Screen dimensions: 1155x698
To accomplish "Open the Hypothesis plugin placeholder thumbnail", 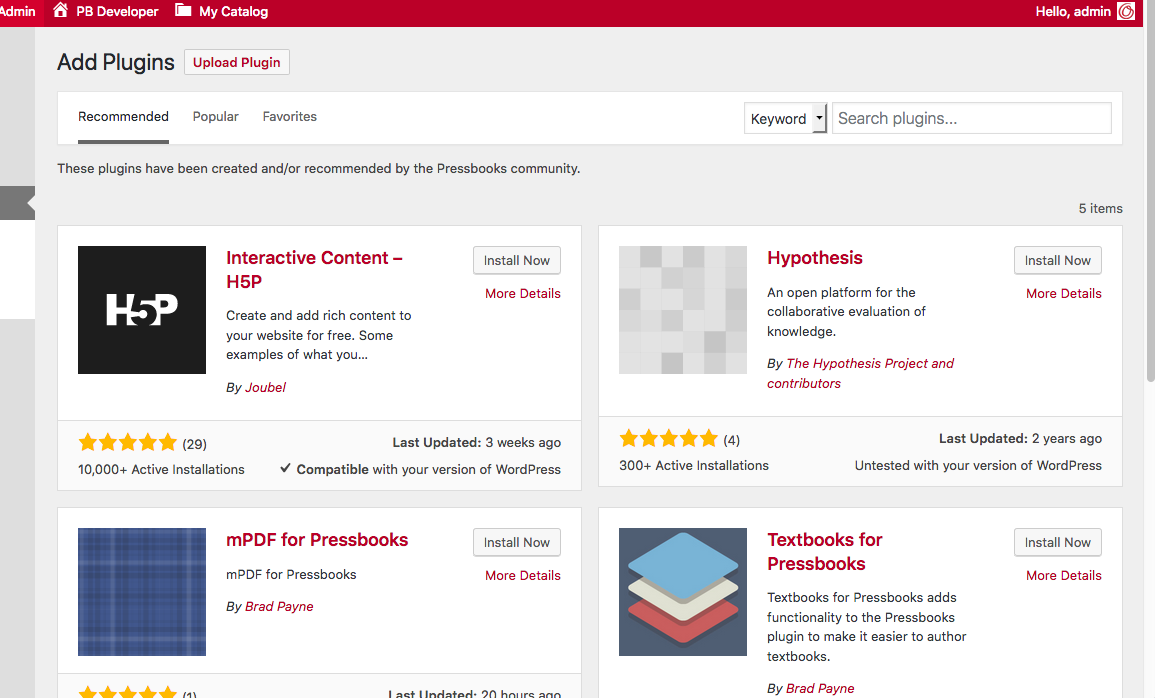I will coord(683,310).
